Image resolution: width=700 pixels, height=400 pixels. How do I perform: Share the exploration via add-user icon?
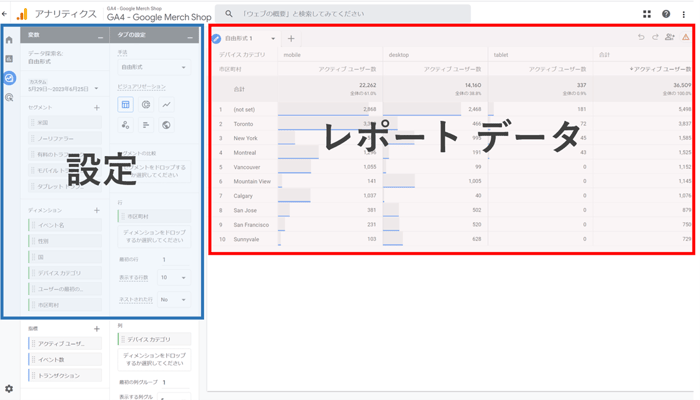(670, 38)
